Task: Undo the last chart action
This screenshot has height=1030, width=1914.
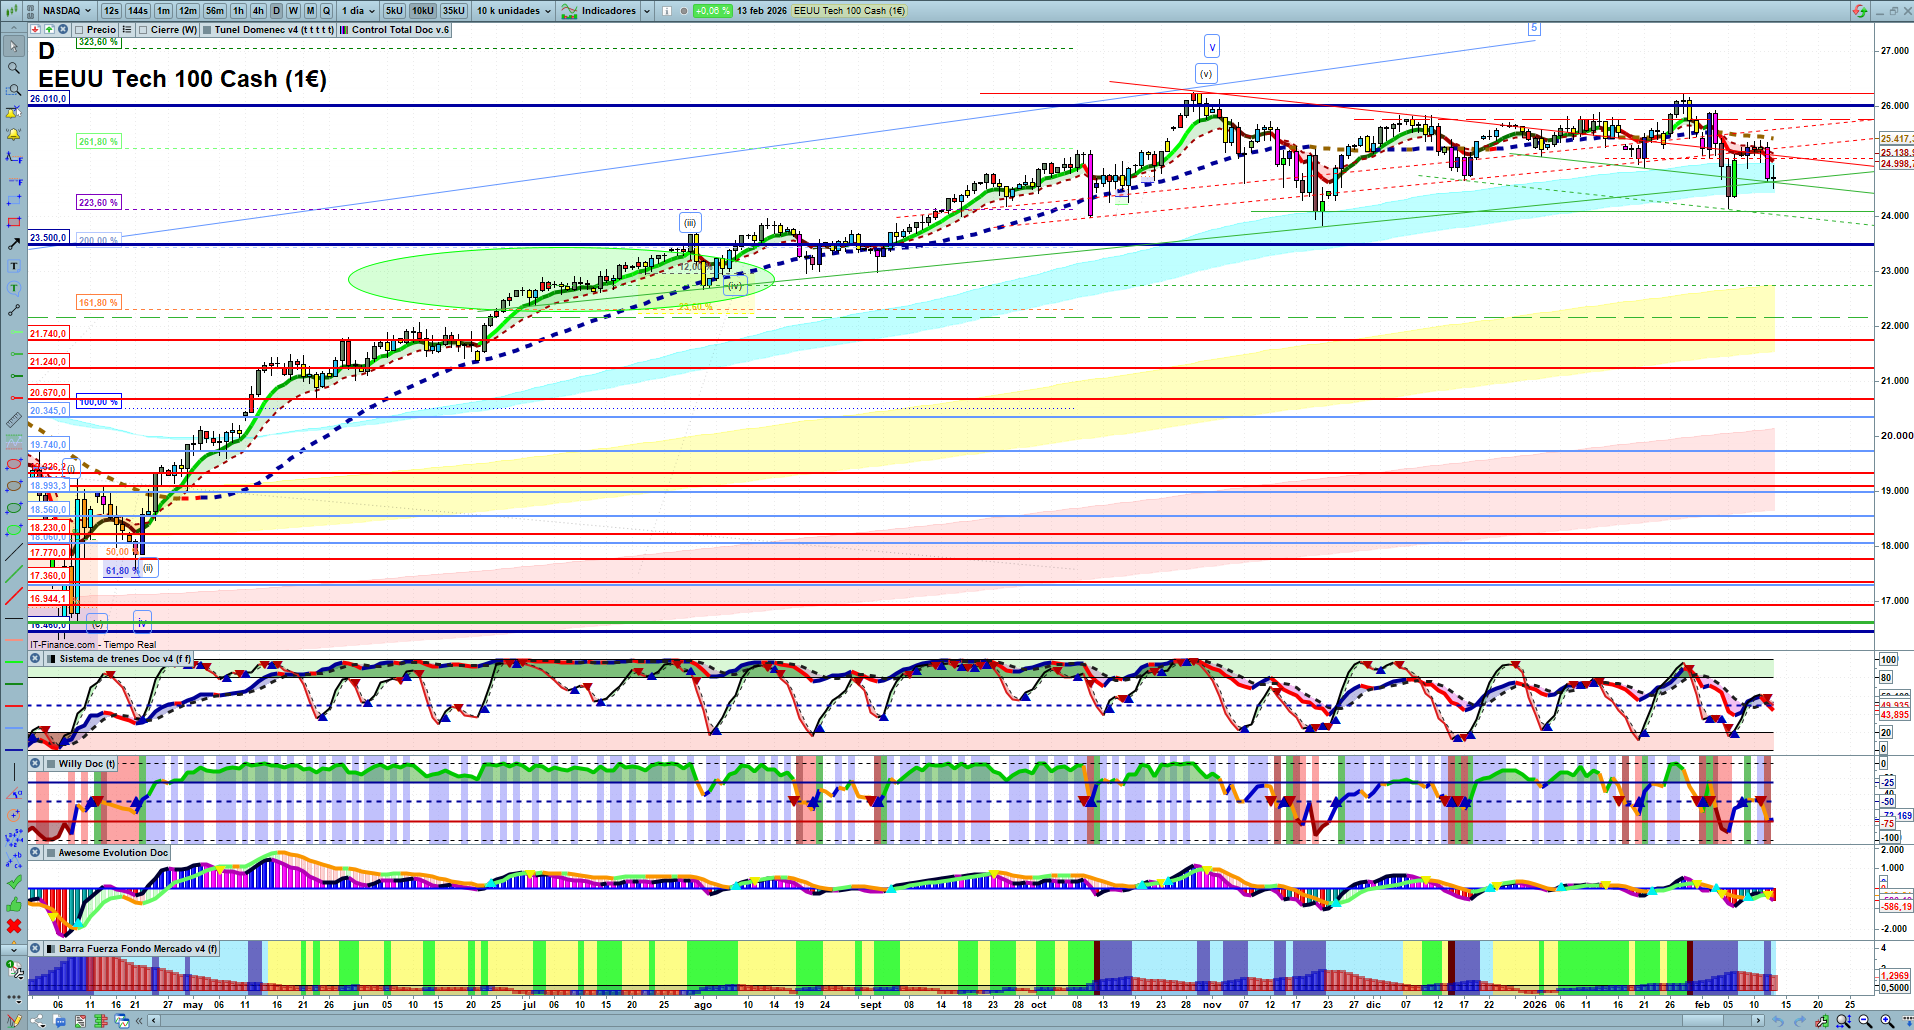Action: tap(1777, 1021)
